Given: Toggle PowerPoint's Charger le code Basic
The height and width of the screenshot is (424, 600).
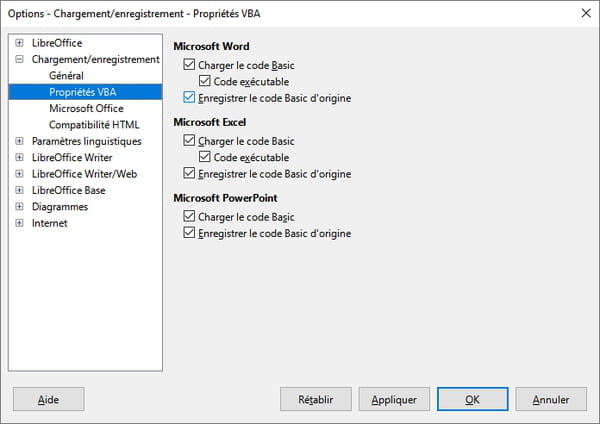Looking at the screenshot, I should [189, 216].
